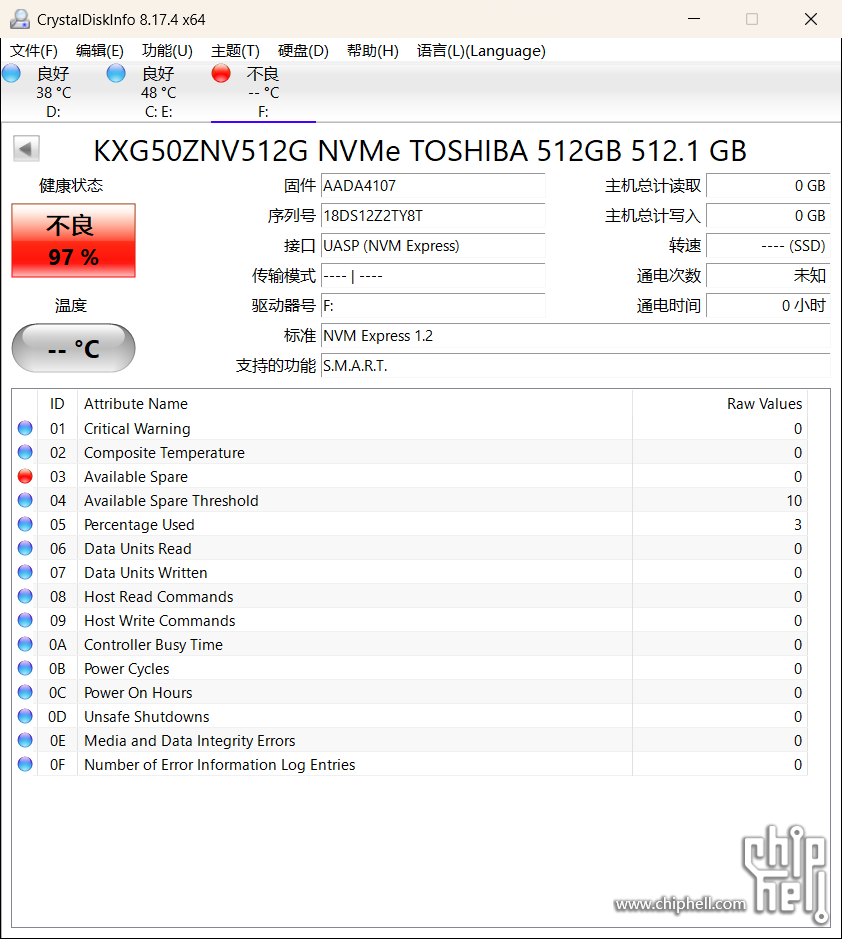Click the red Available Spare status icon
Viewport: 842px width, 939px height.
(25, 476)
